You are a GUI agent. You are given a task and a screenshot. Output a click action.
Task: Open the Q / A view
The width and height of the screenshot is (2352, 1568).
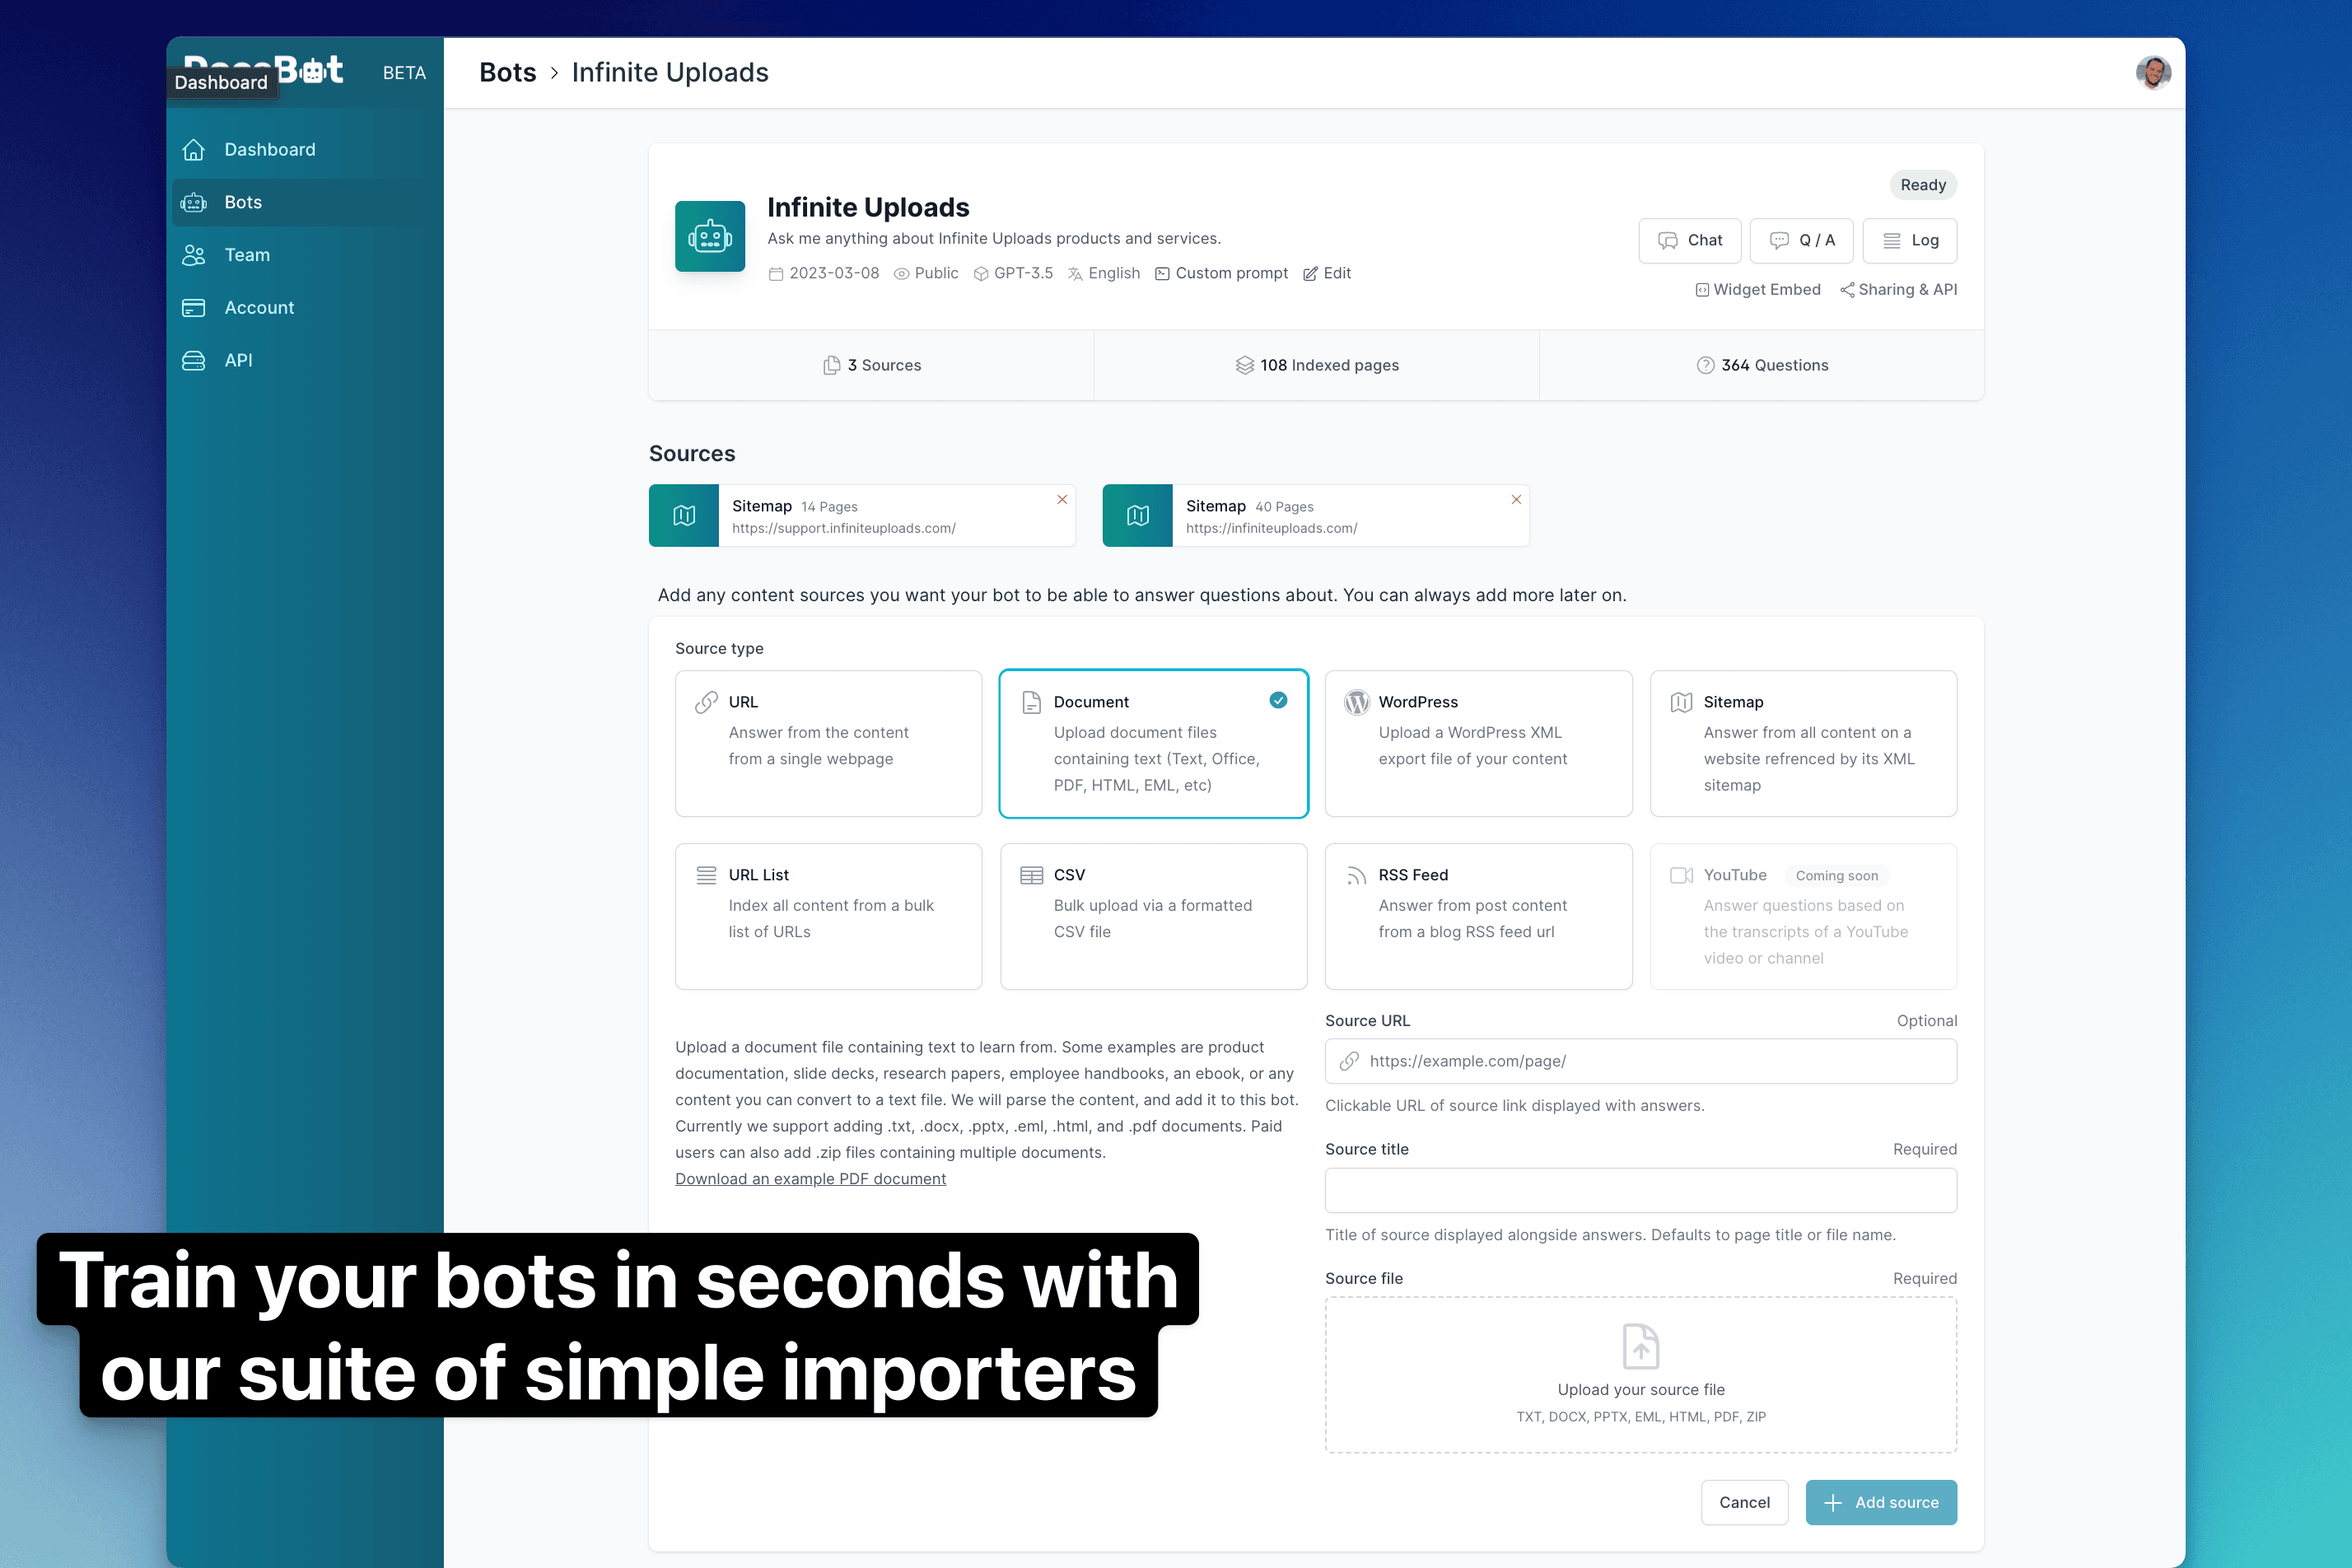(x=1801, y=241)
